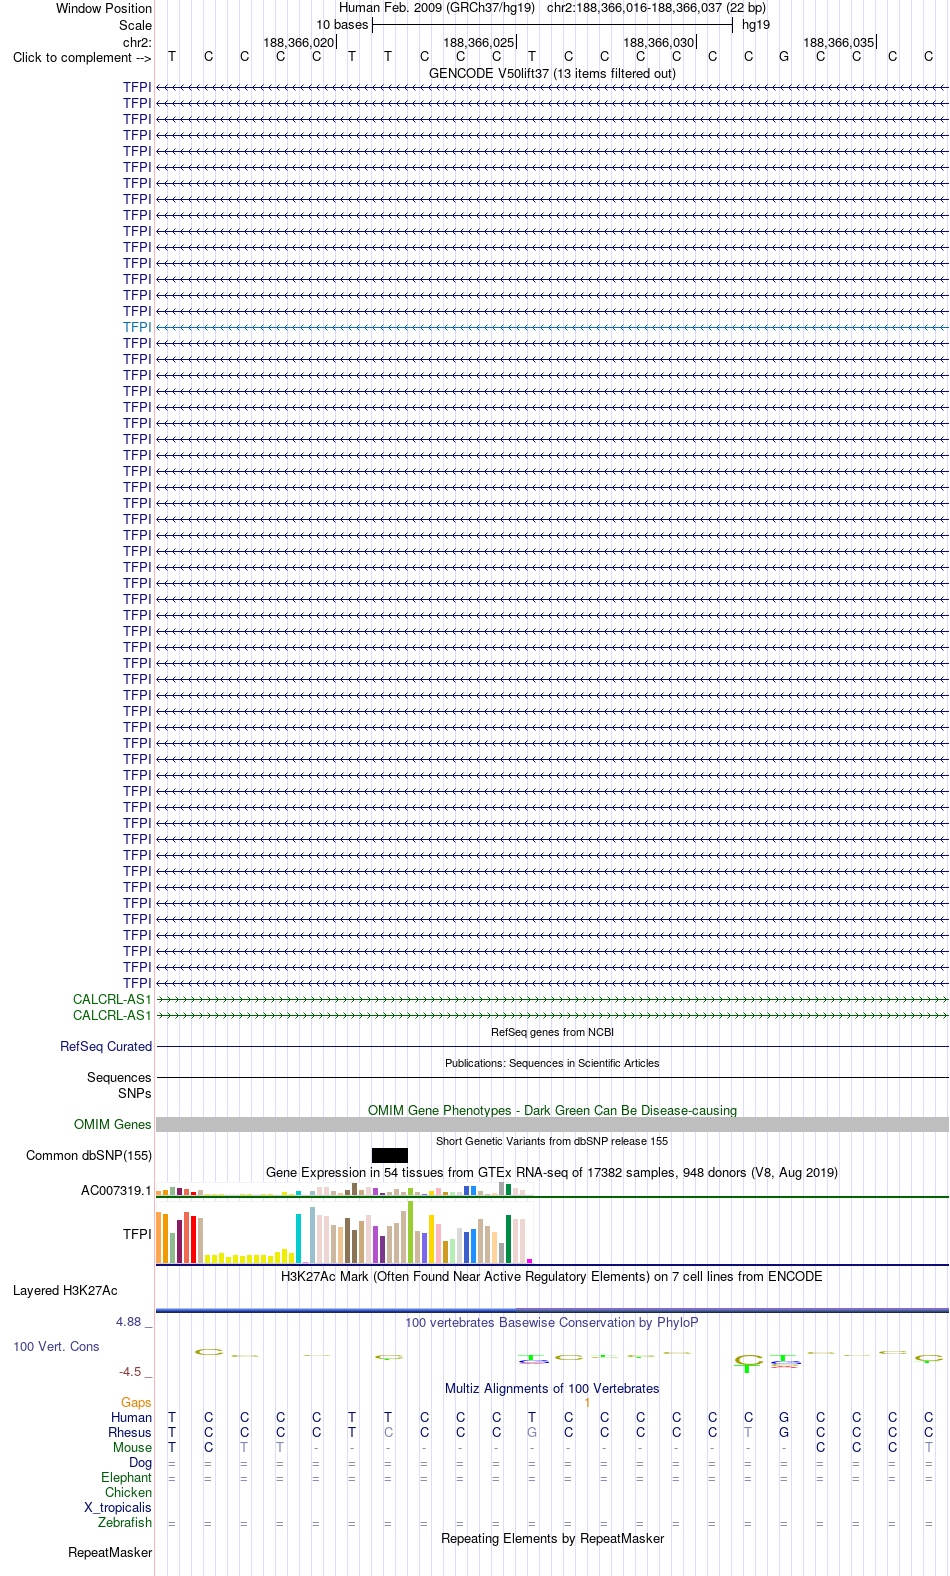Click the 'Rhesus' alignment row label
The image size is (950, 1576).
click(x=130, y=1432)
